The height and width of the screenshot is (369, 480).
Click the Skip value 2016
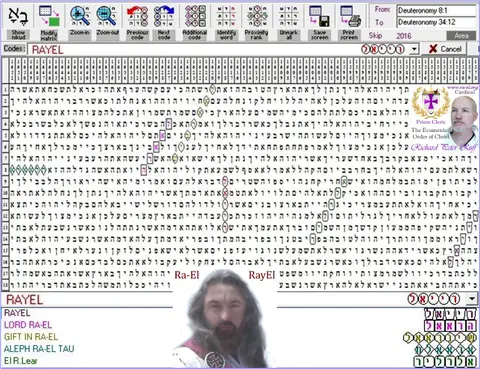tap(404, 36)
